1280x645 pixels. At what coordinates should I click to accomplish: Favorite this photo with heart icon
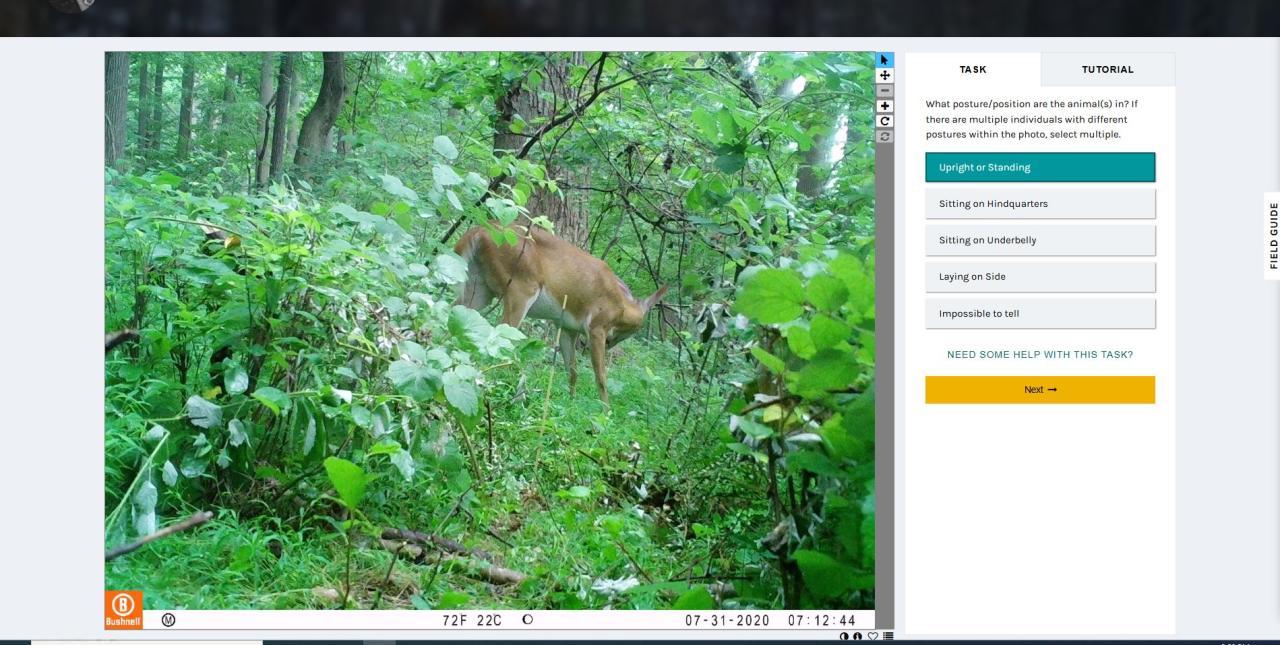pos(872,636)
